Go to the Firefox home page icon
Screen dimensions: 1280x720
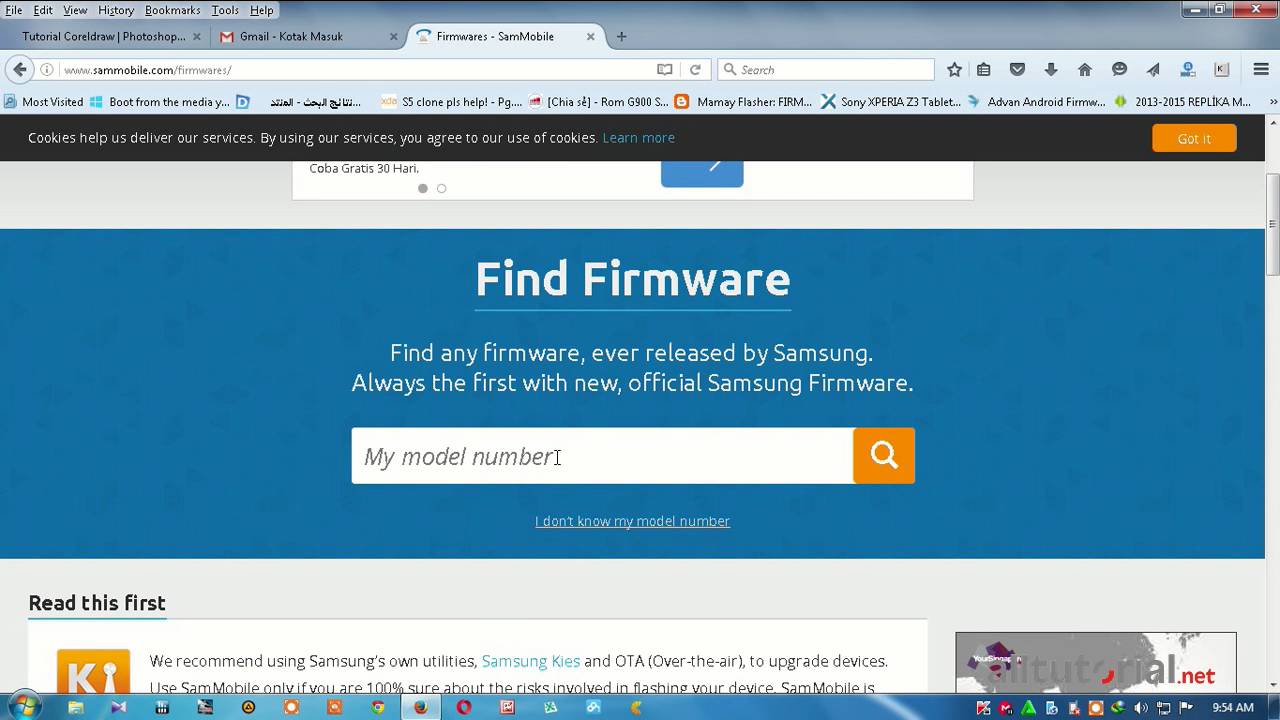click(x=1085, y=70)
